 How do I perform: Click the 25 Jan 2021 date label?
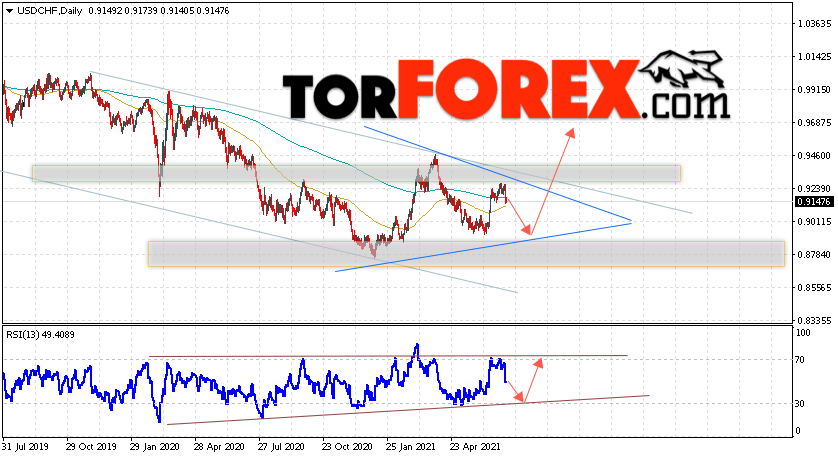point(410,446)
